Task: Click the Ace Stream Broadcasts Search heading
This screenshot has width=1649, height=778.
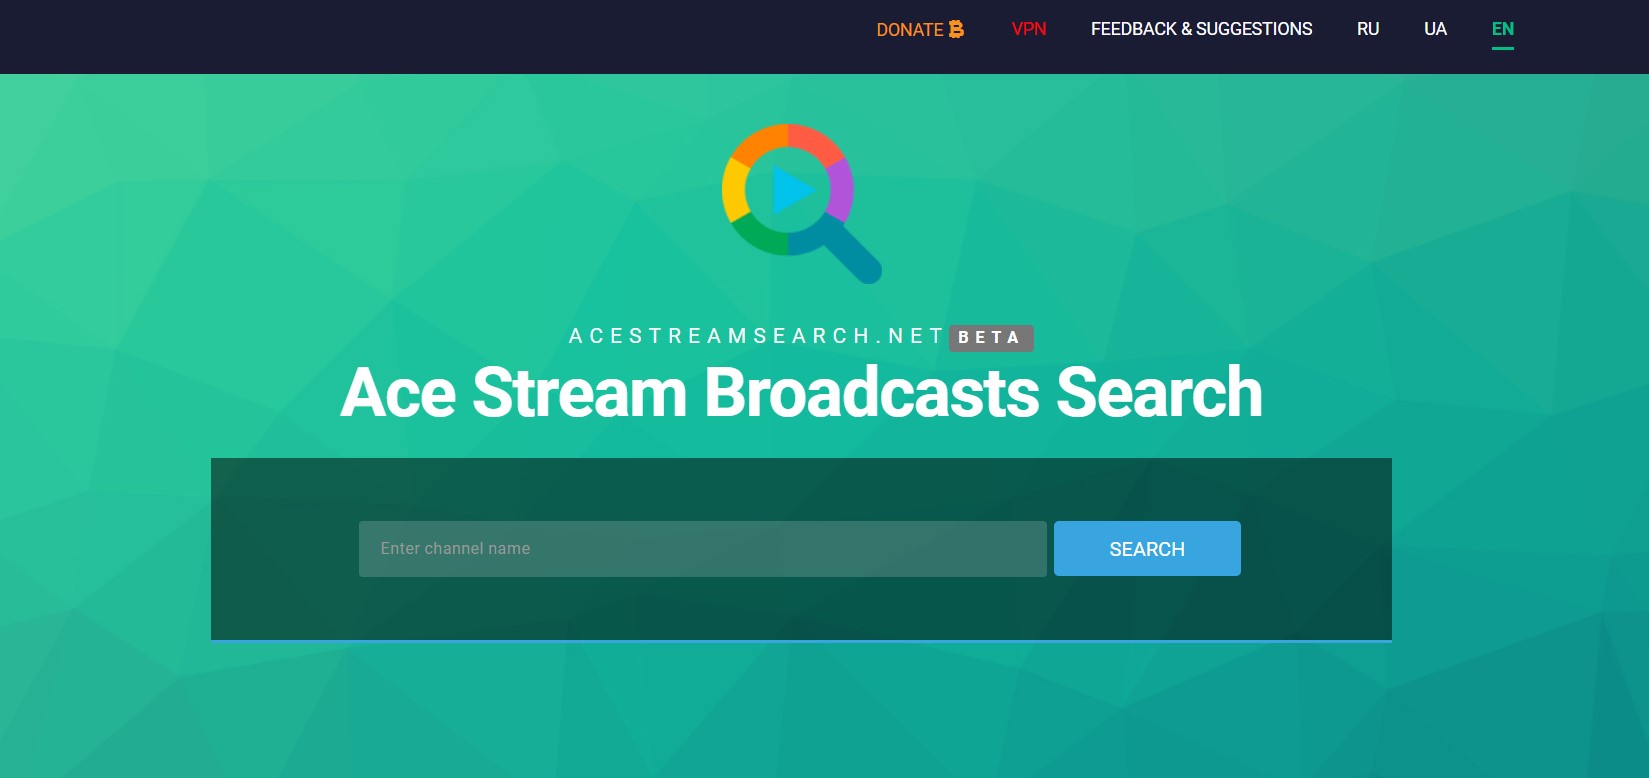Action: click(x=801, y=392)
